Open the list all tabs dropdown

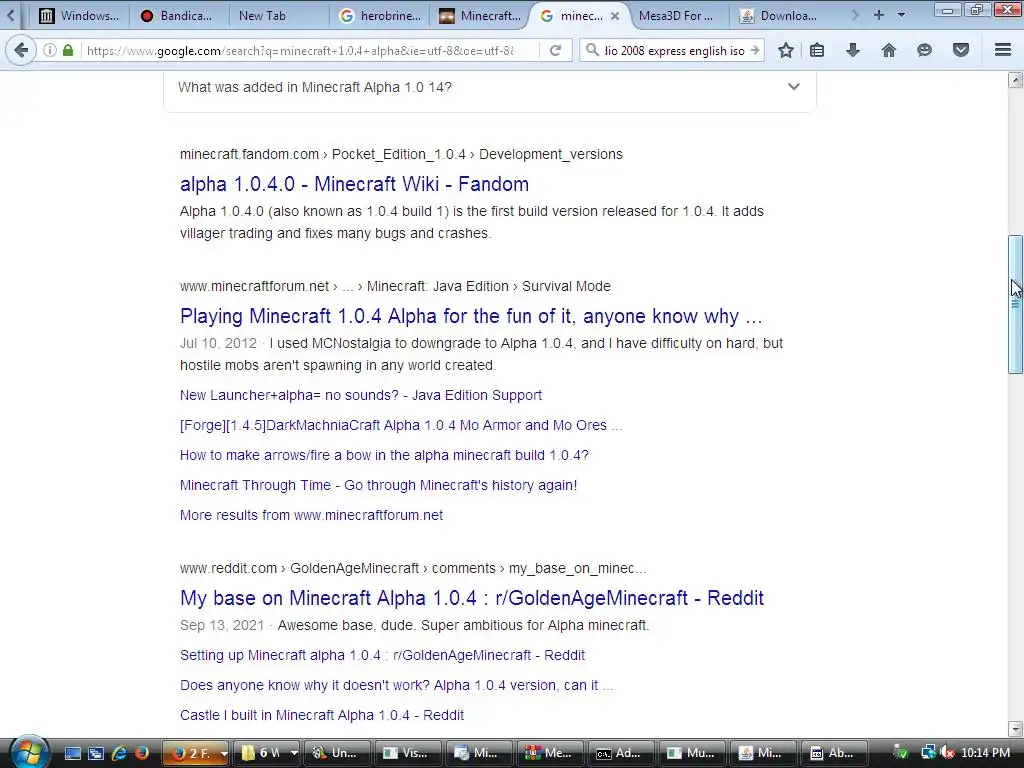[x=902, y=15]
